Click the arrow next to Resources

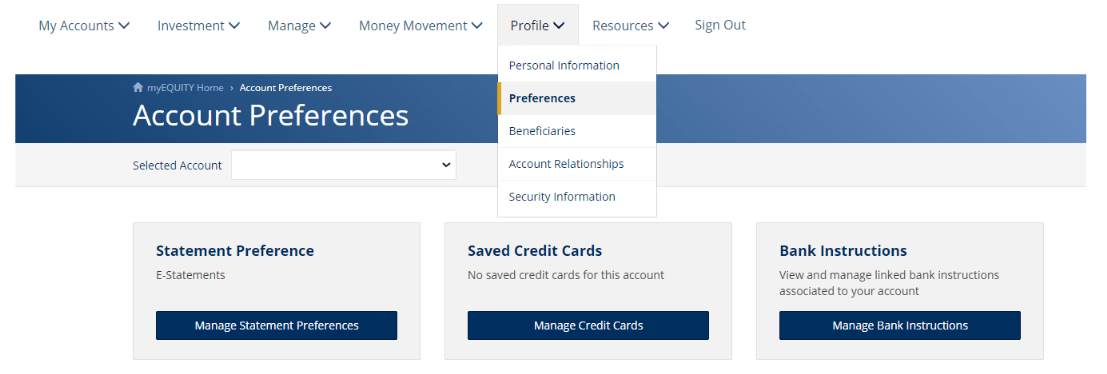click(663, 25)
